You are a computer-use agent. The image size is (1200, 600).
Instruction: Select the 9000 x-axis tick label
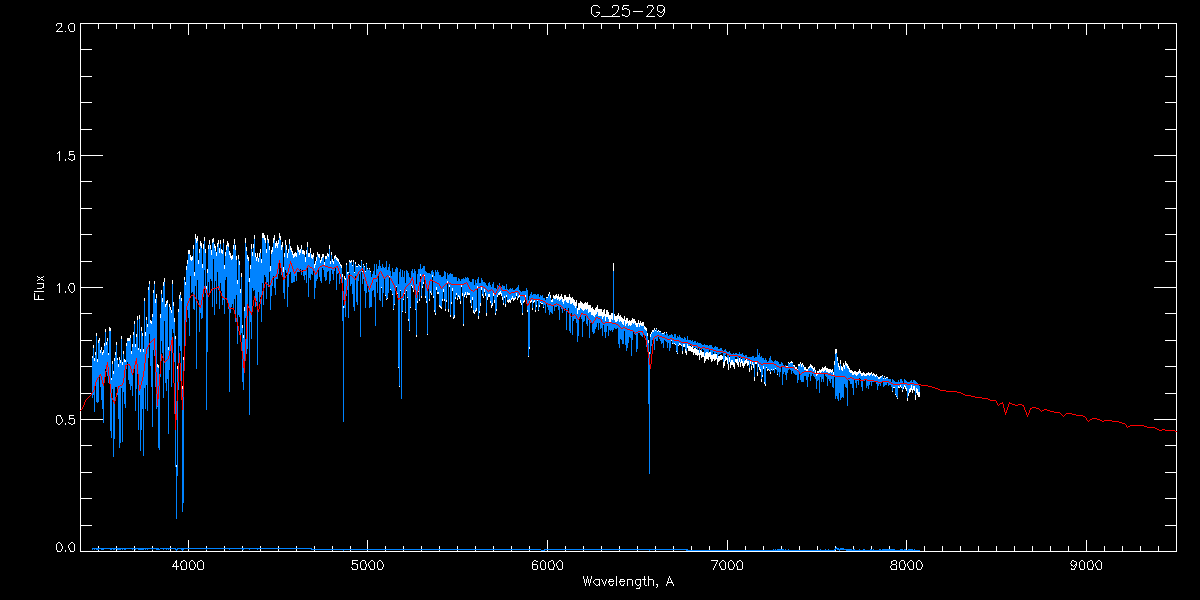[x=1086, y=566]
